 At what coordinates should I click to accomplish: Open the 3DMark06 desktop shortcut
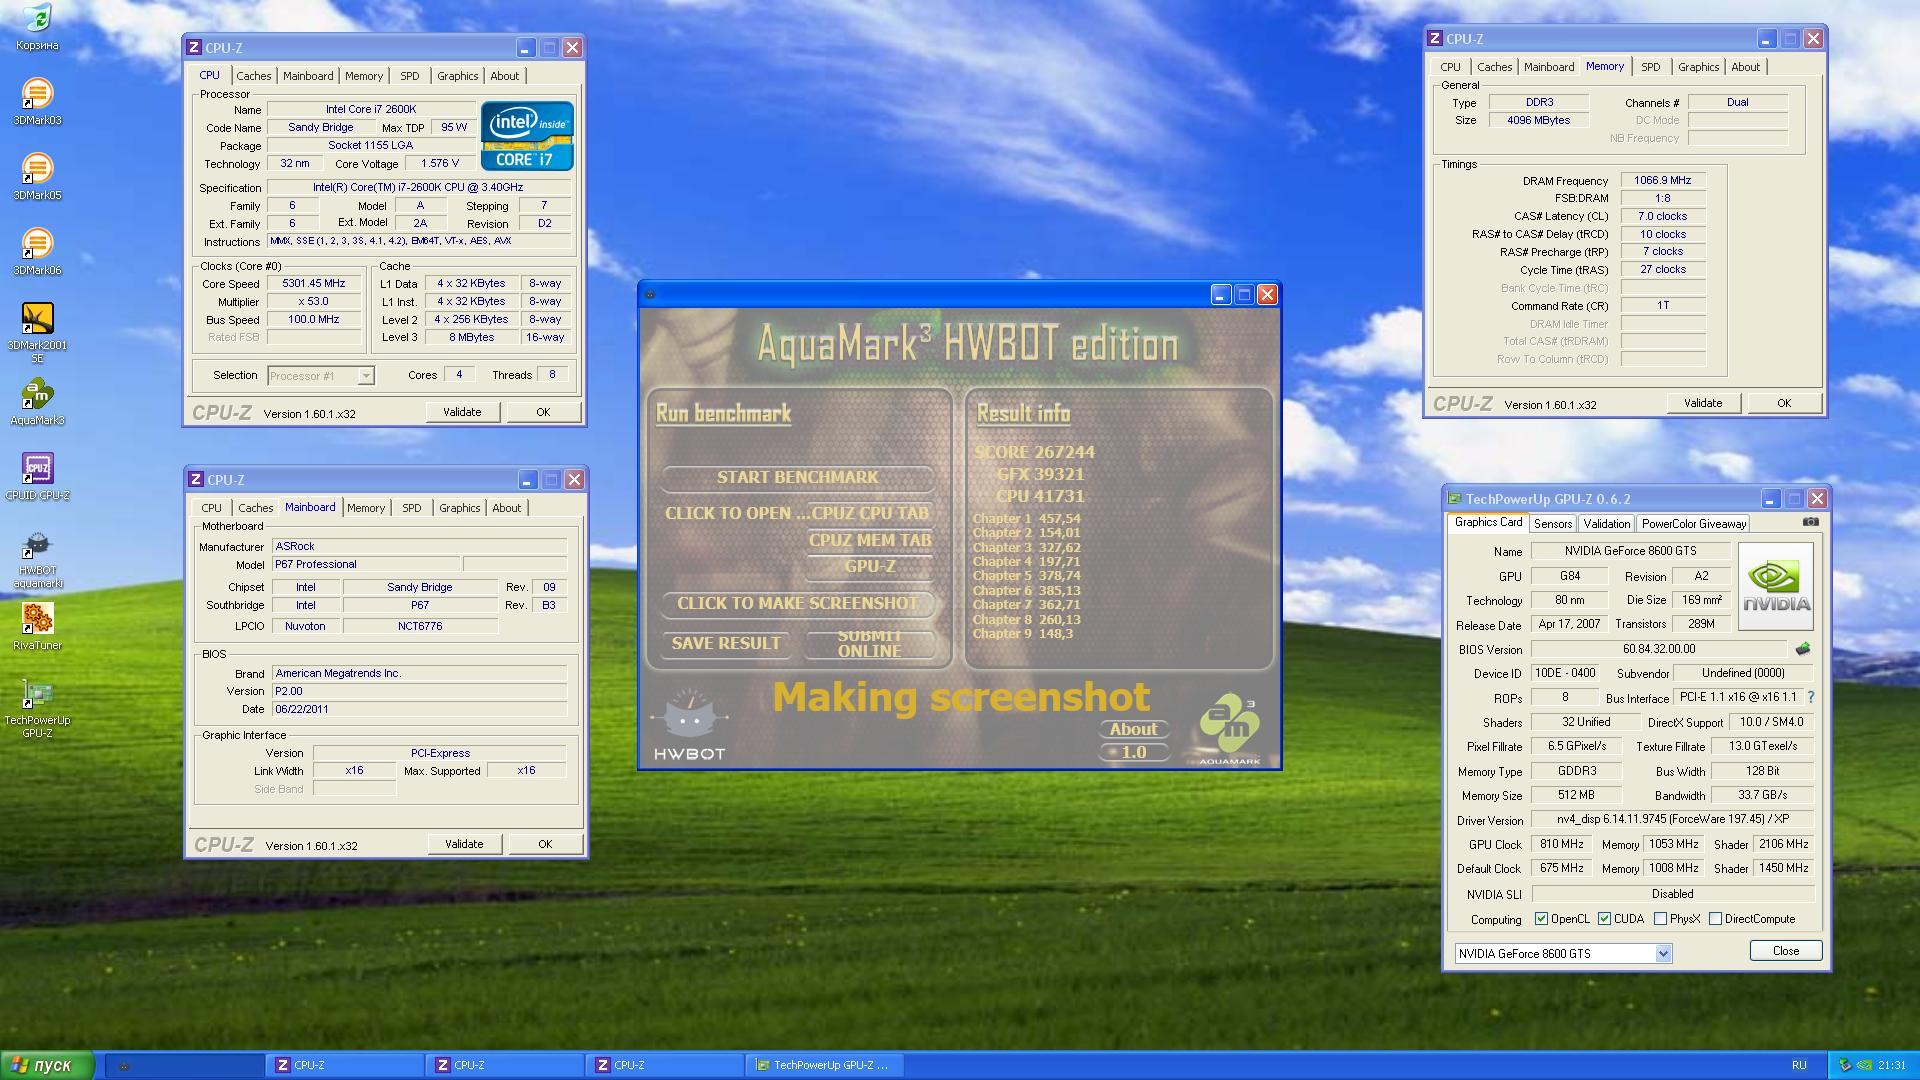click(37, 251)
